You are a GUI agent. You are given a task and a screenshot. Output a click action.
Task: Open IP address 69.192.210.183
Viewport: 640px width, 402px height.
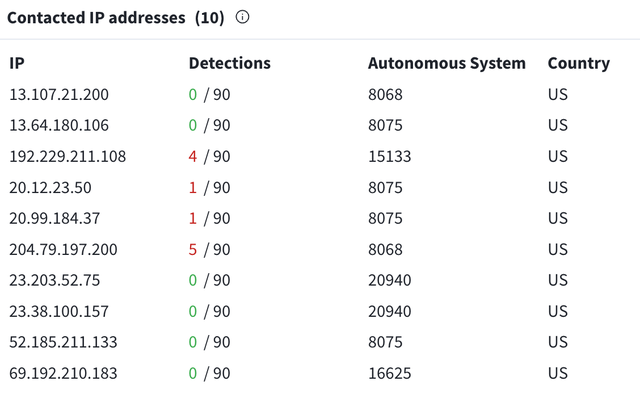click(63, 373)
